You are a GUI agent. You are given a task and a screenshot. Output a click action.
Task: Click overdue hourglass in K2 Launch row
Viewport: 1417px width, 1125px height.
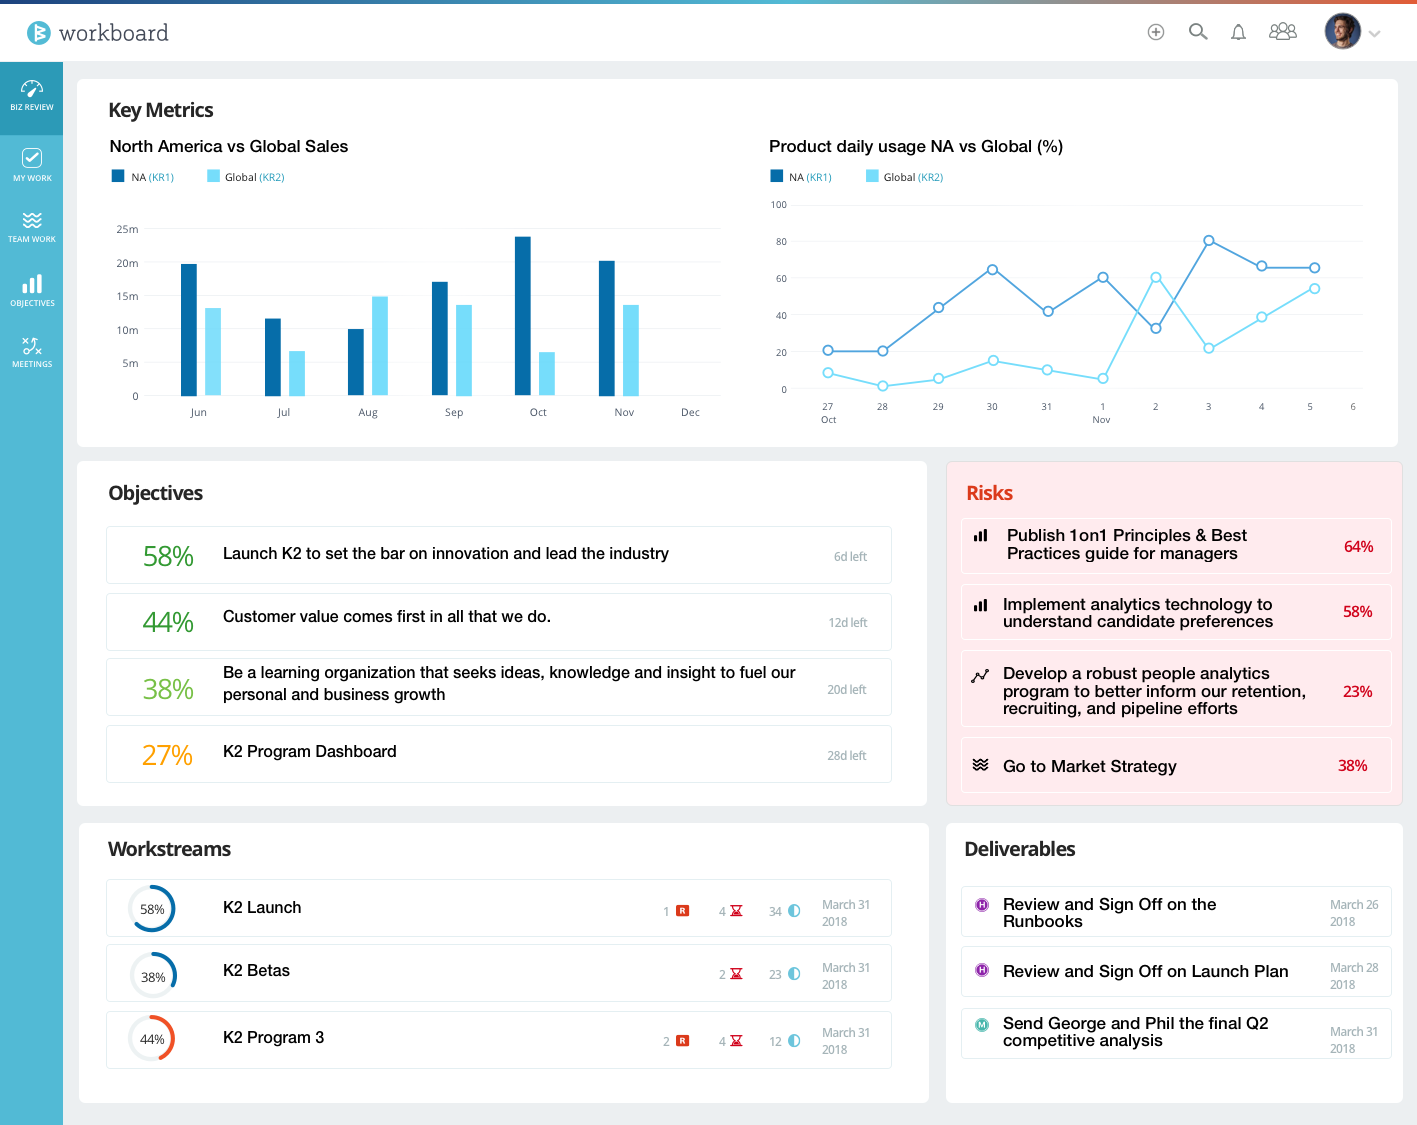[736, 911]
